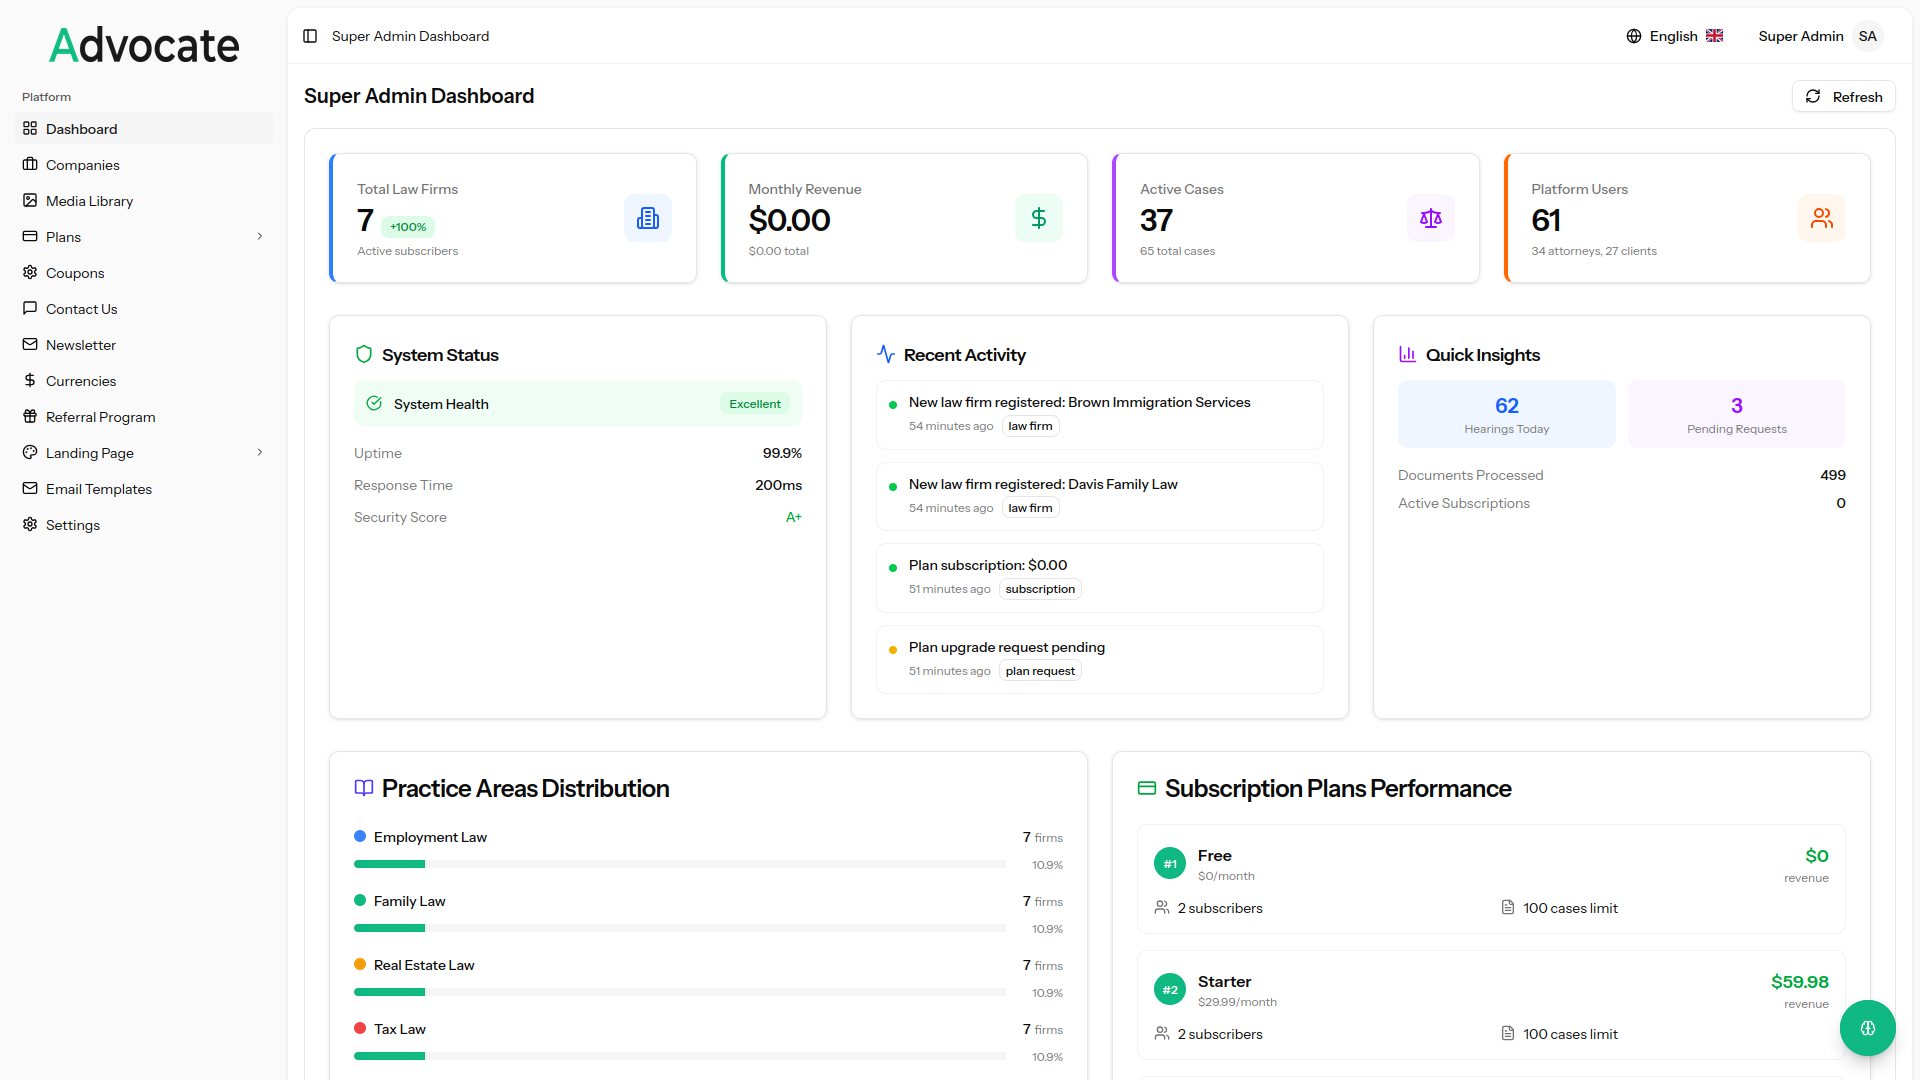
Task: Click the Active Cases scales icon
Action: point(1431,218)
